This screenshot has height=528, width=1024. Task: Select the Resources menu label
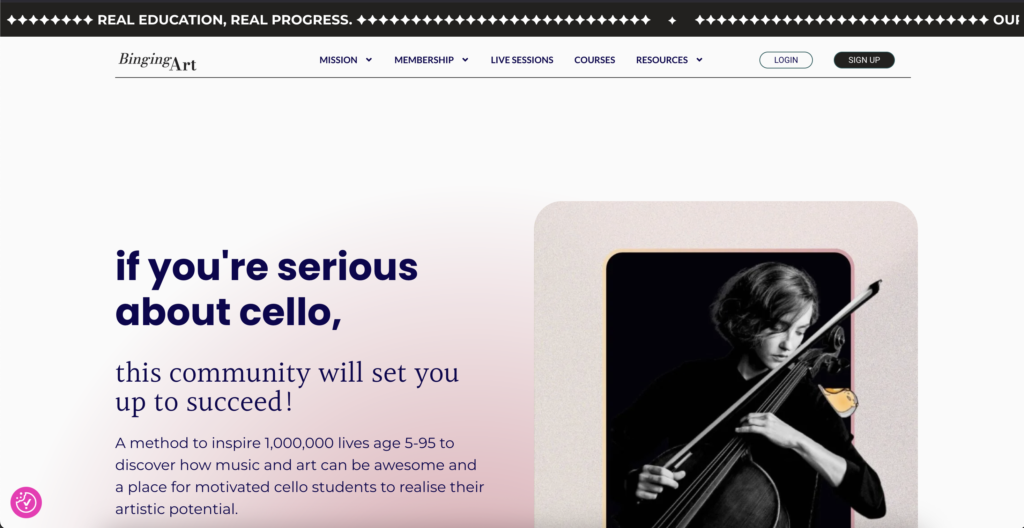tap(662, 60)
